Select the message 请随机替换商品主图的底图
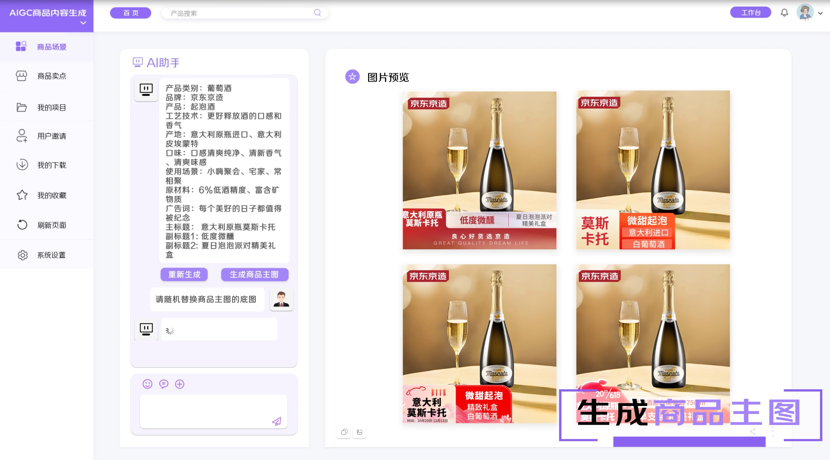Image resolution: width=830 pixels, height=460 pixels. [206, 299]
